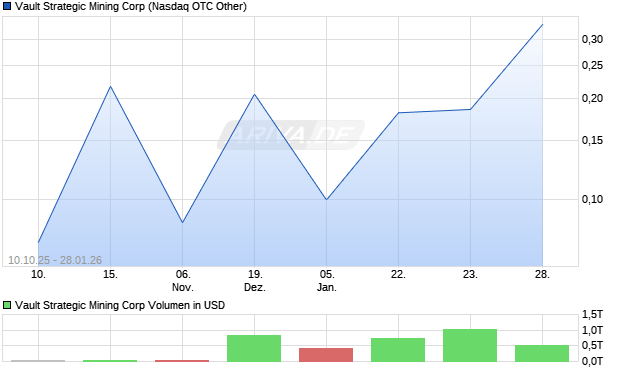
Task: Click the chart line start point above 10.
Action: [x=38, y=242]
